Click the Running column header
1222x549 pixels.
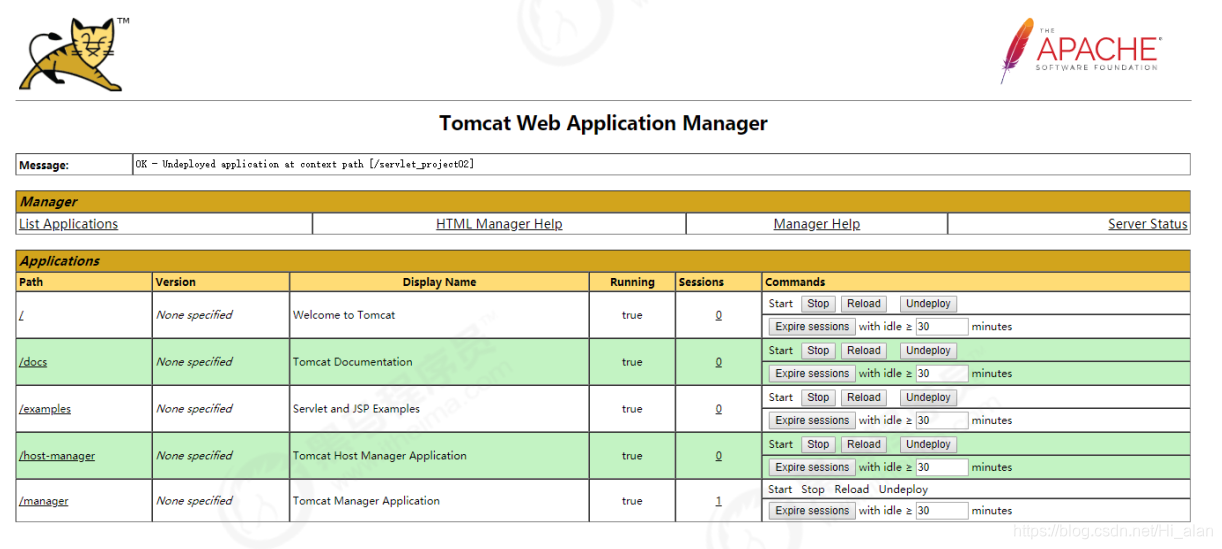pos(632,282)
